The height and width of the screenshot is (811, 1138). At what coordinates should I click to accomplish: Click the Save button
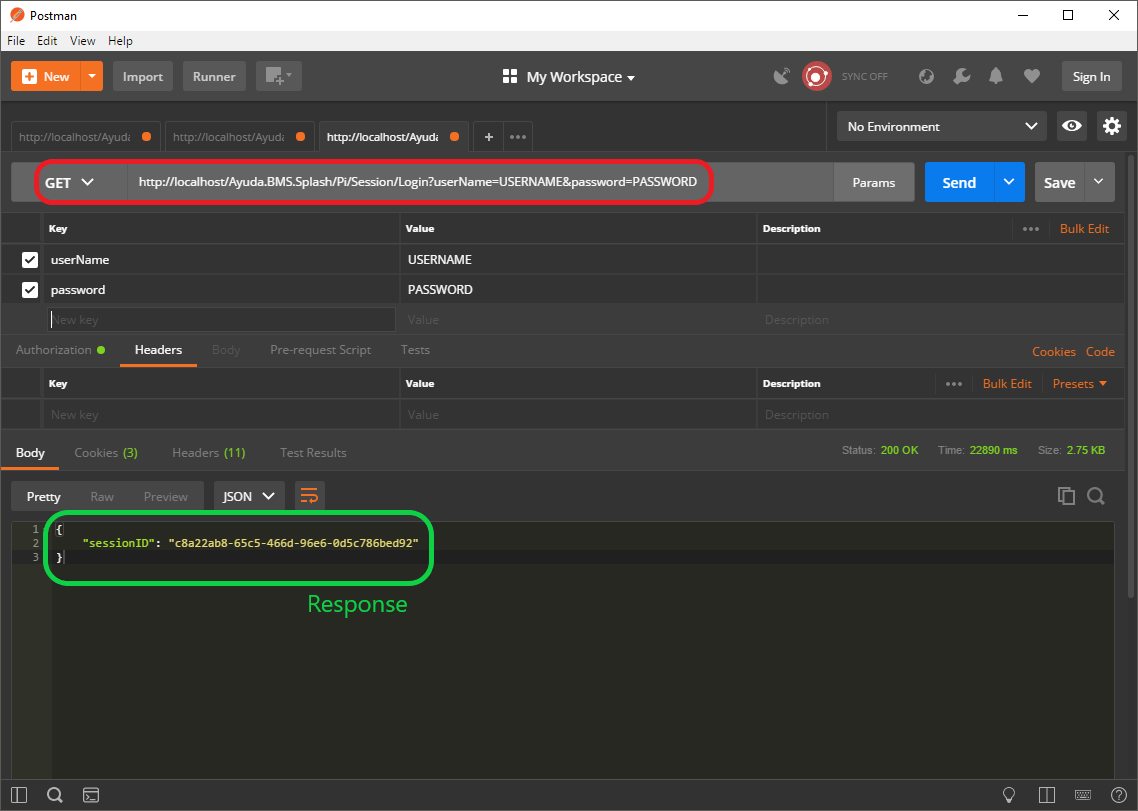point(1060,182)
